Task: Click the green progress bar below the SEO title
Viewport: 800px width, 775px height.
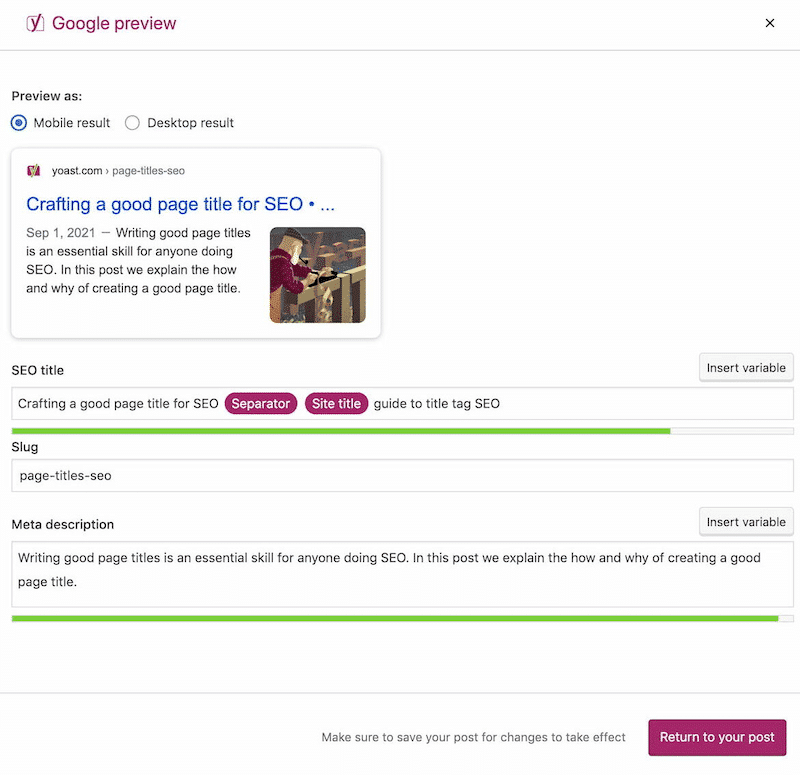Action: (x=340, y=430)
